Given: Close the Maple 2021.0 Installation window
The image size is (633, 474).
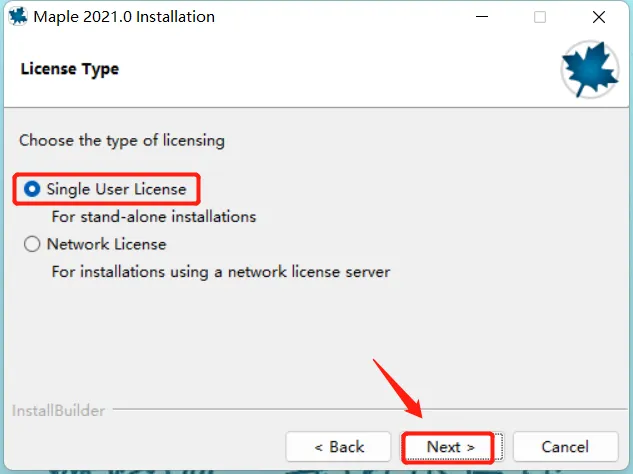Looking at the screenshot, I should click(x=599, y=17).
